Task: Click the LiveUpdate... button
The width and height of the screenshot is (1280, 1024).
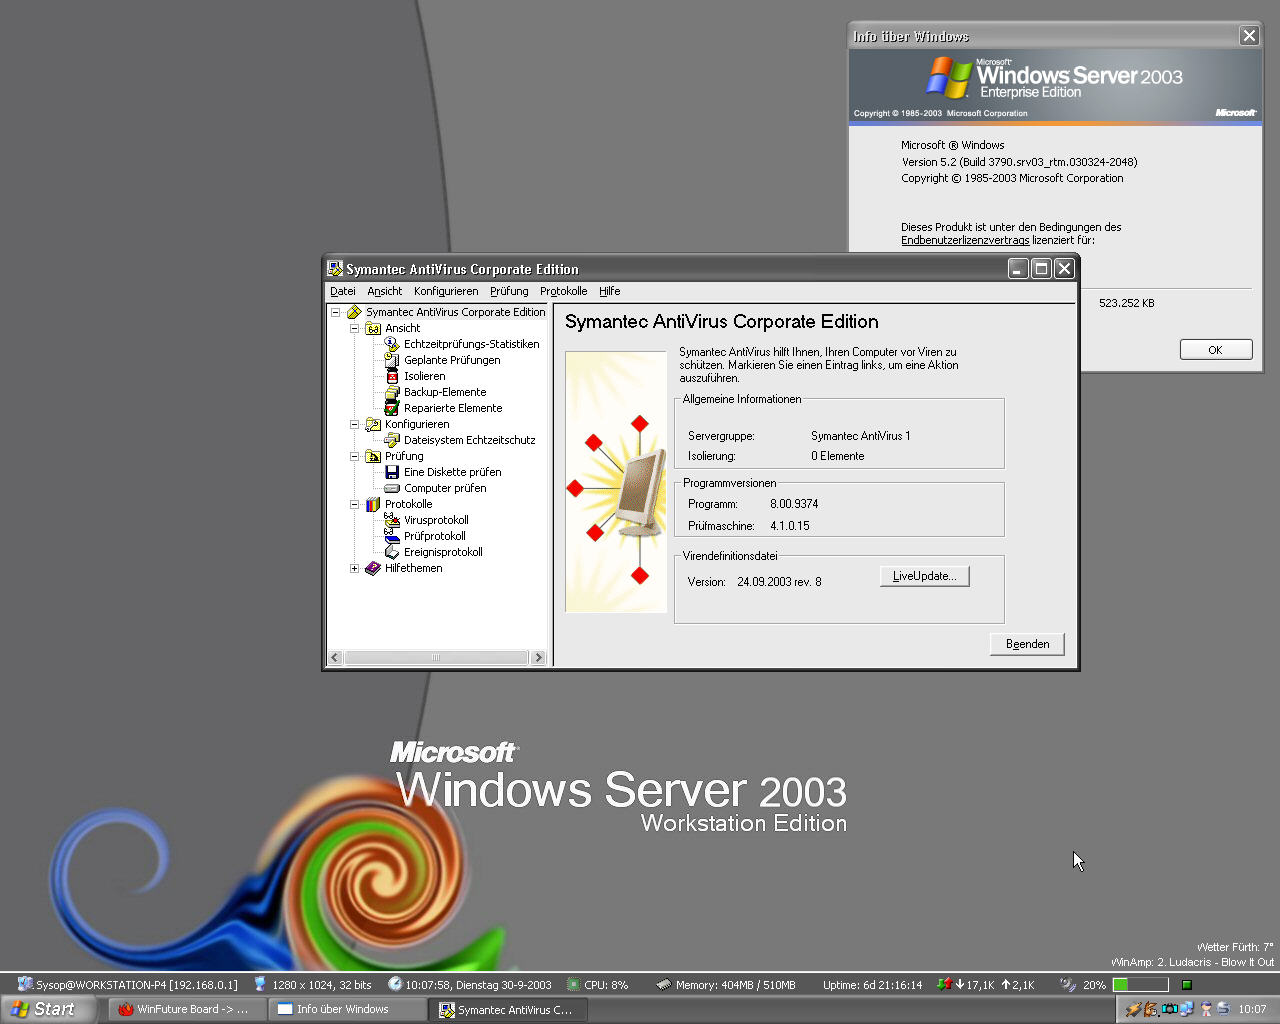Action: click(x=924, y=576)
